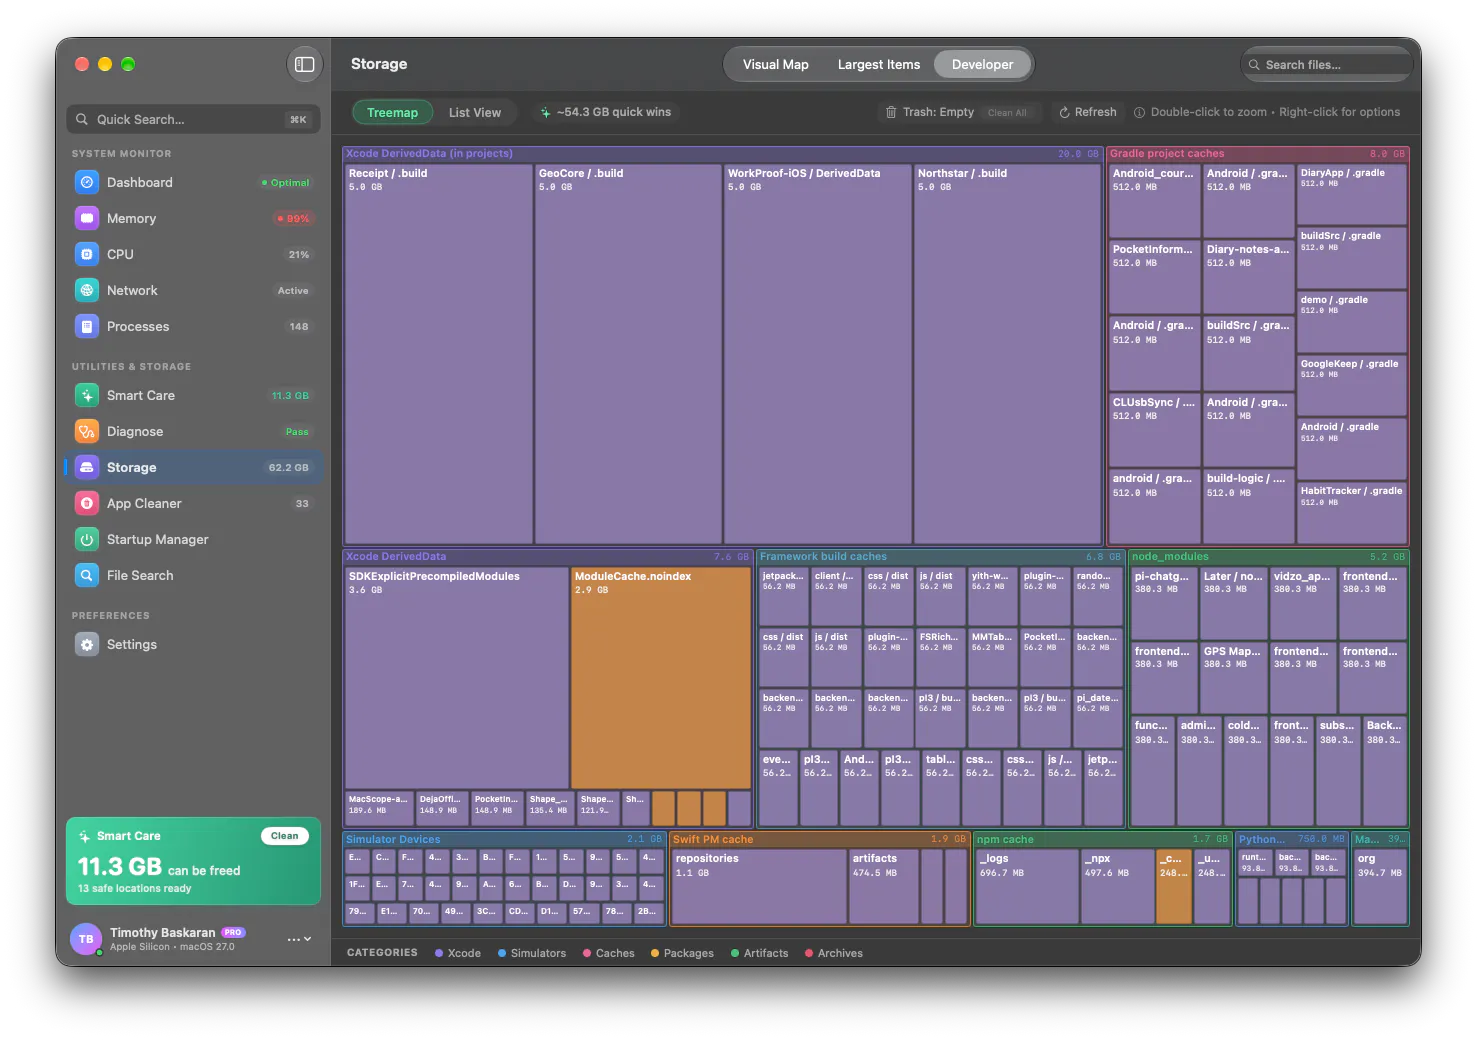The image size is (1477, 1040).
Task: Click the TB user avatar
Action: [86, 939]
